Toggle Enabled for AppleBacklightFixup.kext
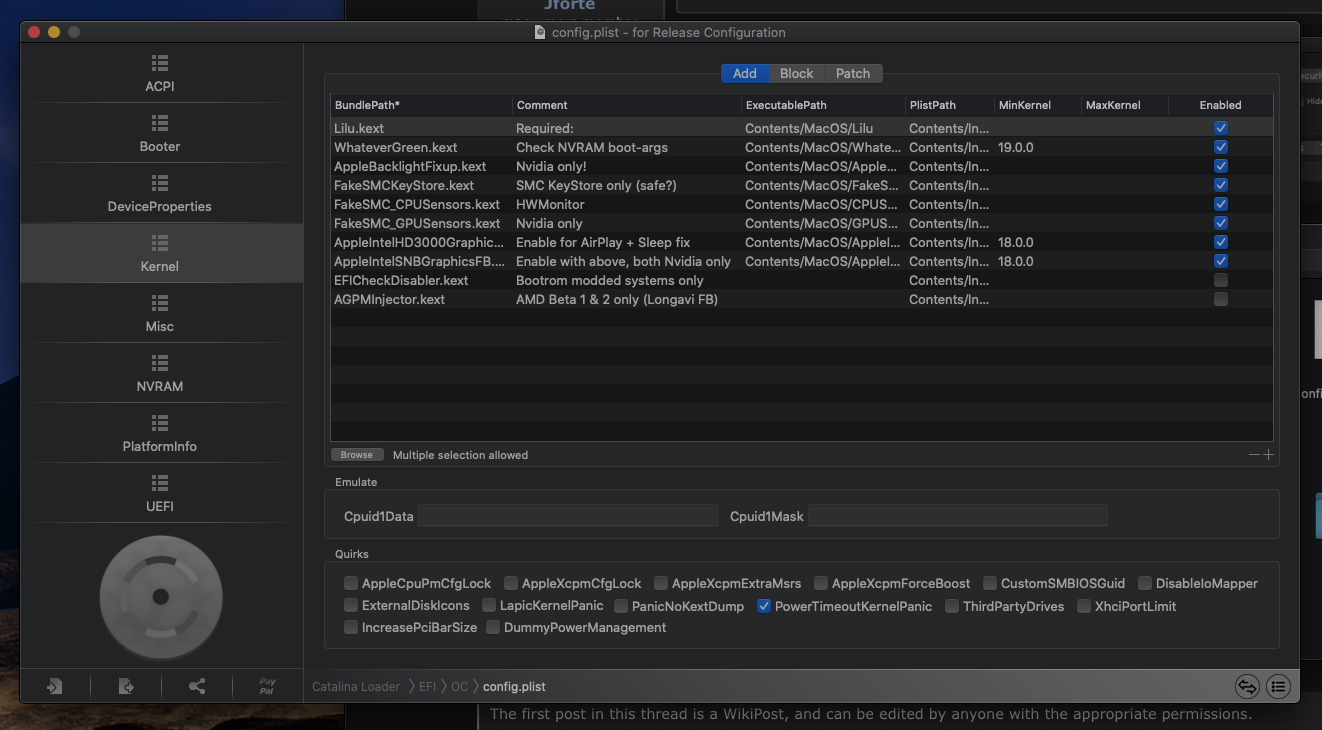The width and height of the screenshot is (1322, 730). click(x=1220, y=166)
